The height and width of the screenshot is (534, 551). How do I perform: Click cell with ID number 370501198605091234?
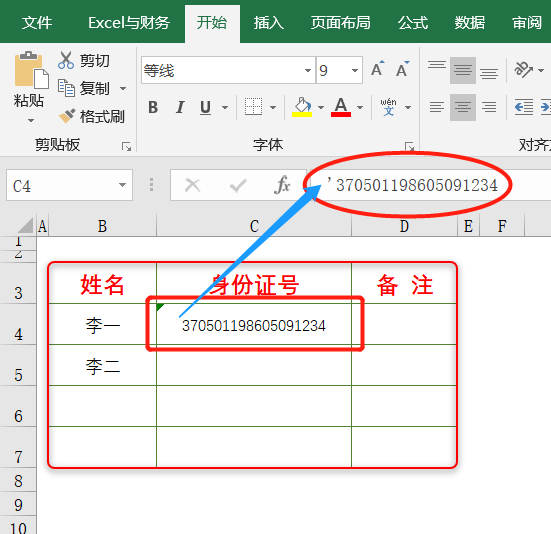[x=254, y=324]
